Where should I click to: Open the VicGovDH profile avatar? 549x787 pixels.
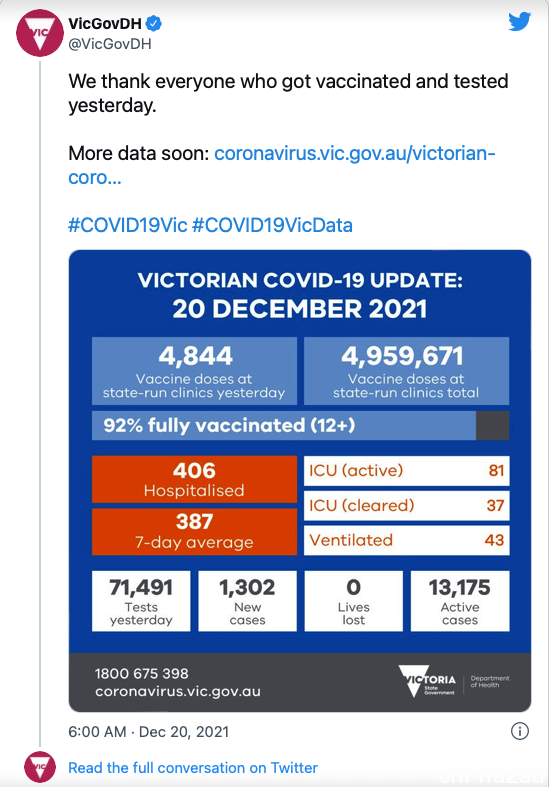tap(40, 33)
